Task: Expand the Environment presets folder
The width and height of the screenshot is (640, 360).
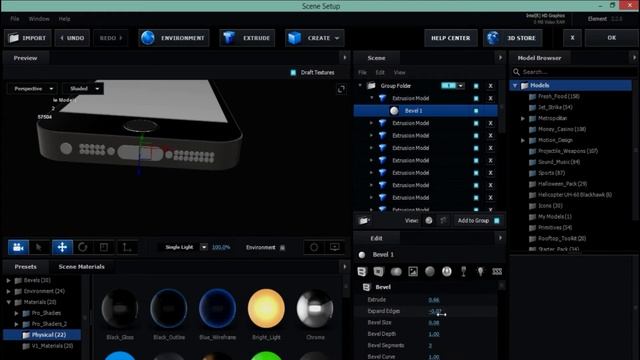Action: [8, 291]
